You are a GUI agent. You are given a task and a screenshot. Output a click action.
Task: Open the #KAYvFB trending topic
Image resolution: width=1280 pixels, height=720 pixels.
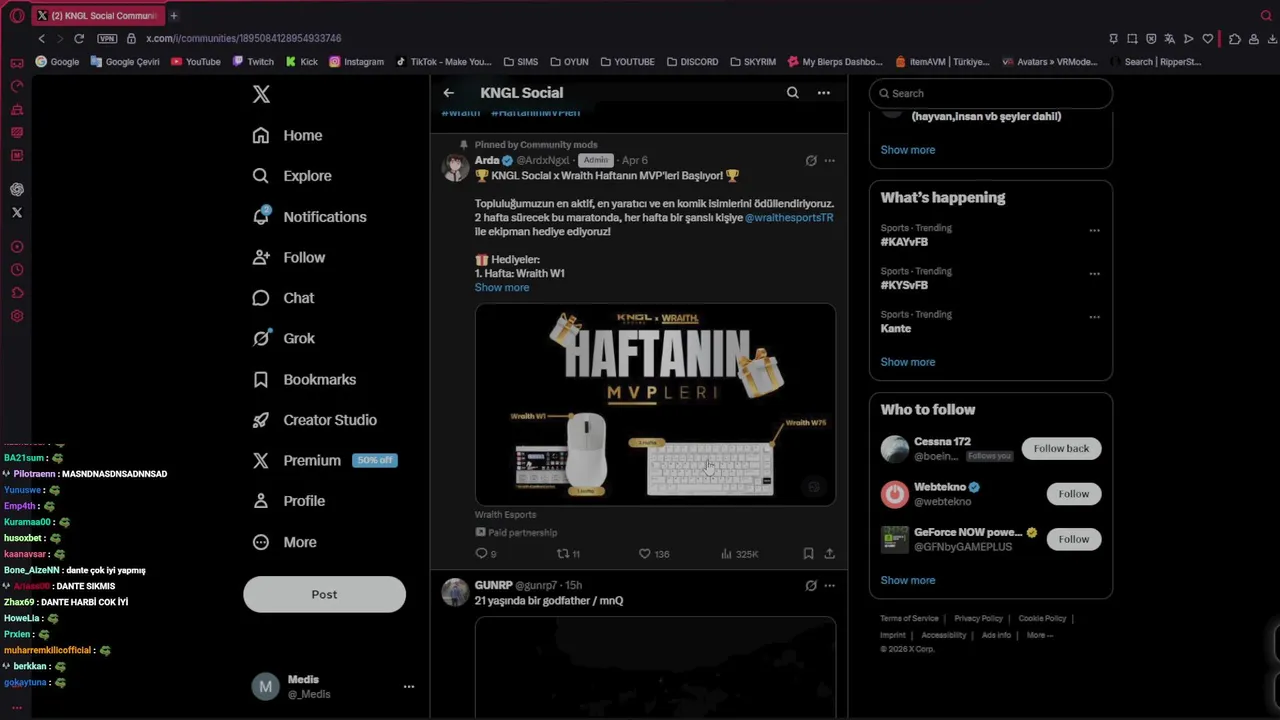[x=904, y=242]
